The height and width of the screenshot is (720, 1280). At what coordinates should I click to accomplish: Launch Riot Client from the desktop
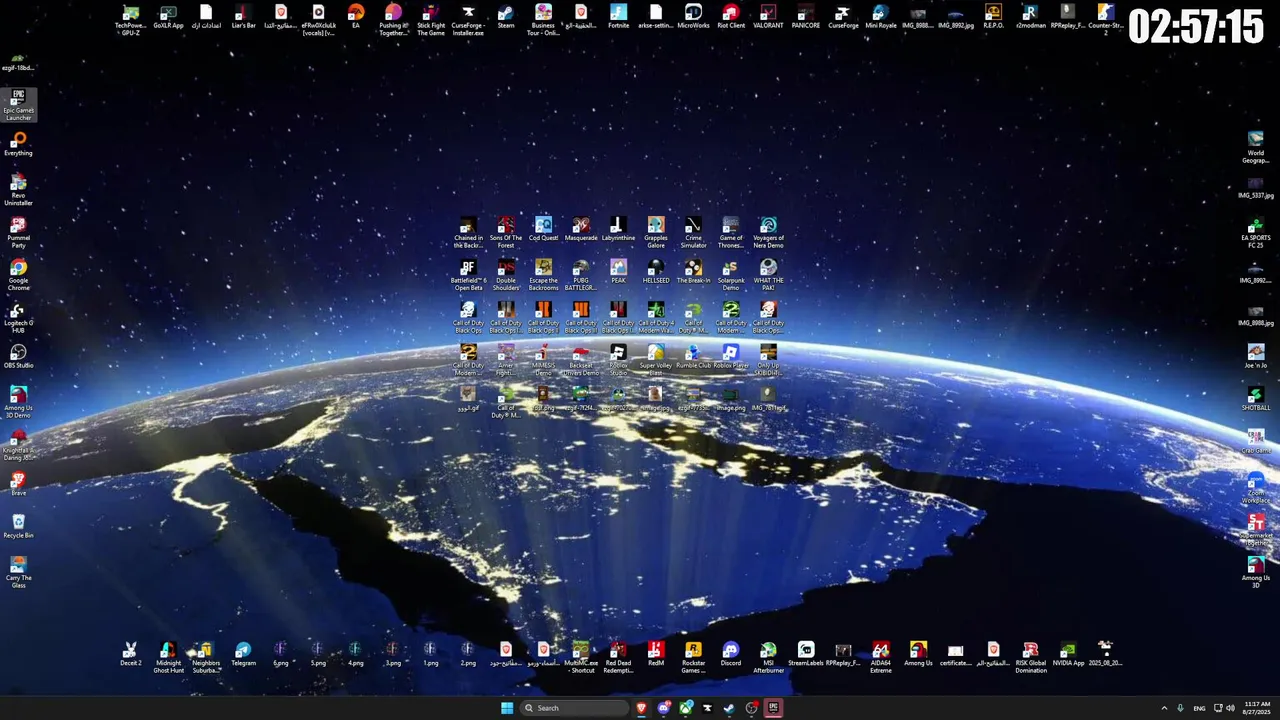(x=731, y=18)
